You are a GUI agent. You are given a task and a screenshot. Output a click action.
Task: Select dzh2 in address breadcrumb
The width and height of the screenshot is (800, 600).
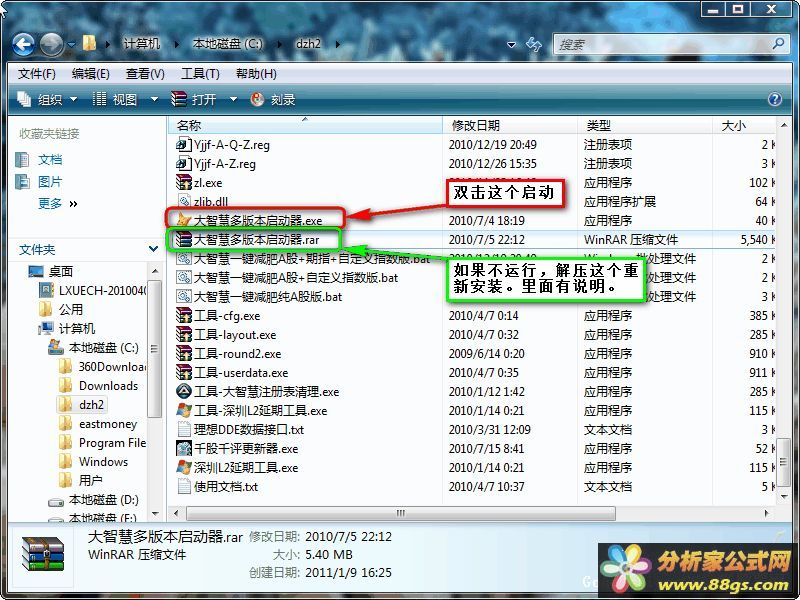point(308,44)
